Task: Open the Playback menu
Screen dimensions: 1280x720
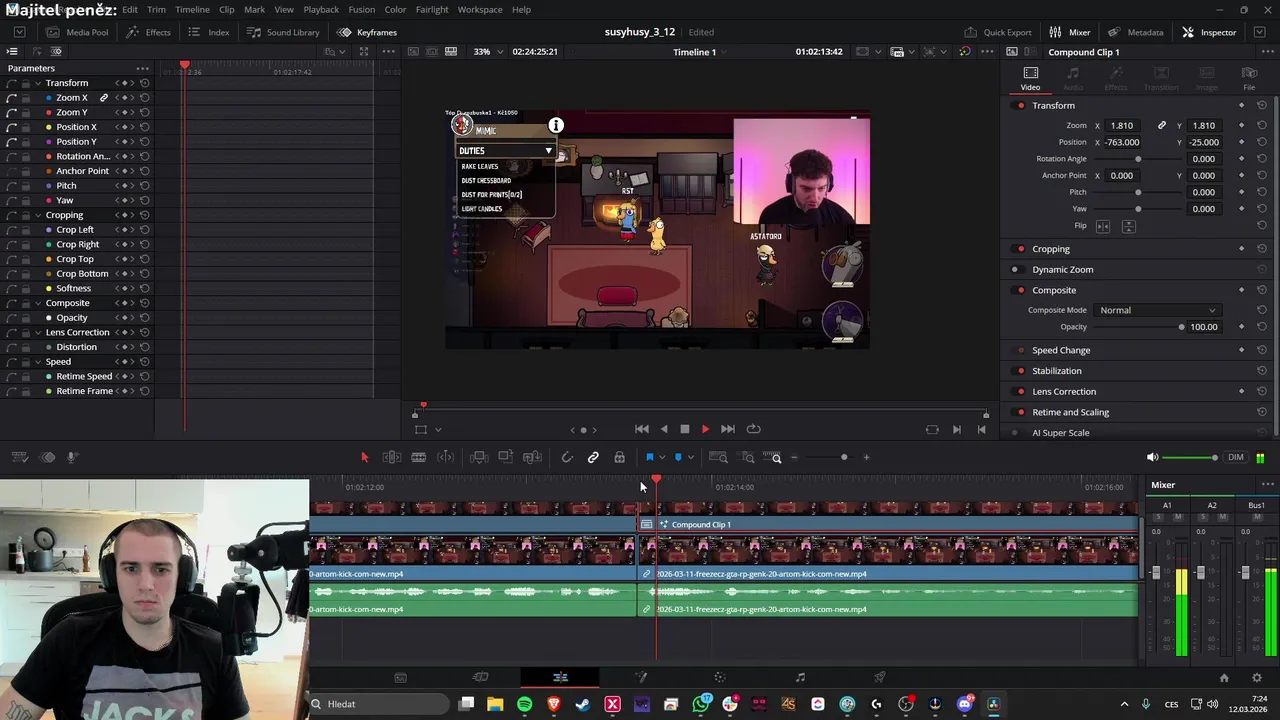Action: [x=321, y=9]
